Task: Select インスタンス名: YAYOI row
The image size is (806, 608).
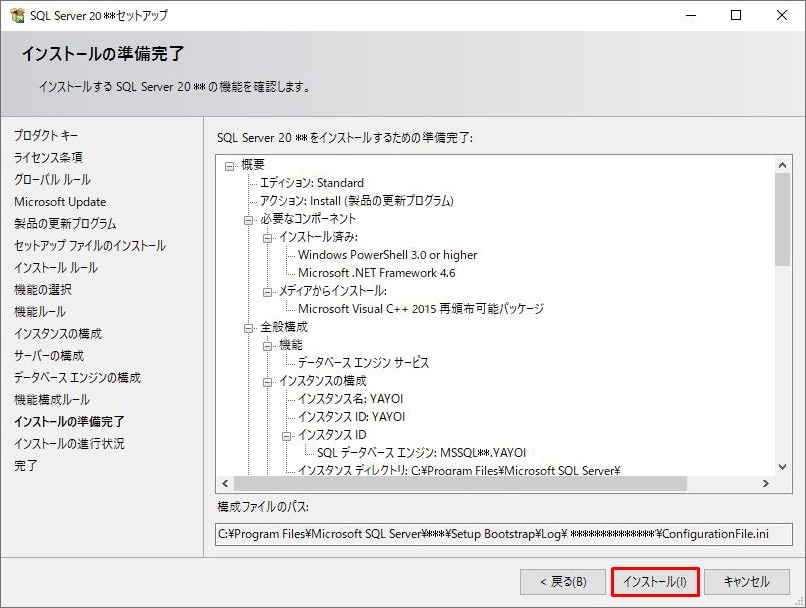Action: [x=350, y=399]
